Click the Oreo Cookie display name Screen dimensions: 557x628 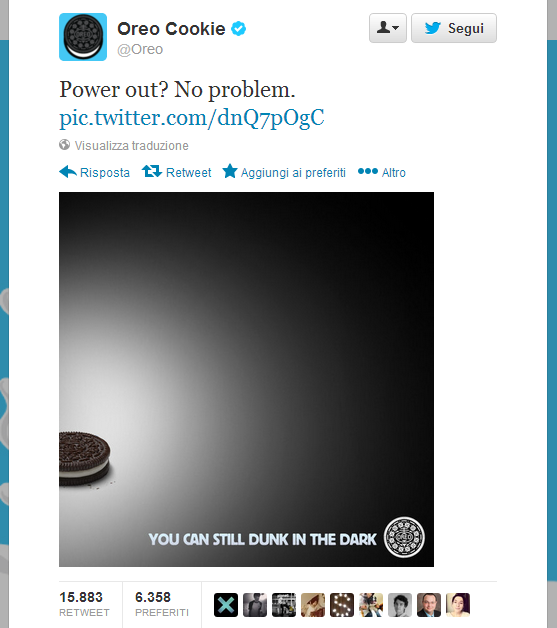pos(171,29)
